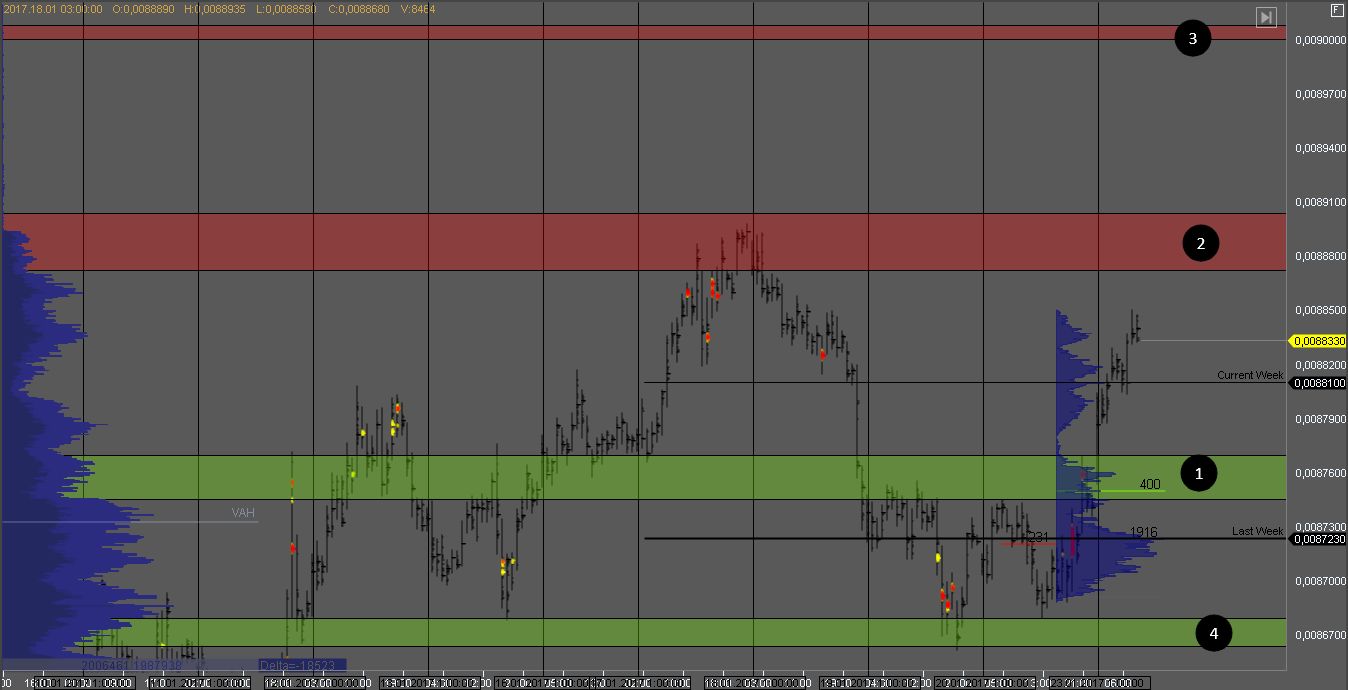Click the 400 volume level label
The height and width of the screenshot is (690, 1348).
(1150, 484)
